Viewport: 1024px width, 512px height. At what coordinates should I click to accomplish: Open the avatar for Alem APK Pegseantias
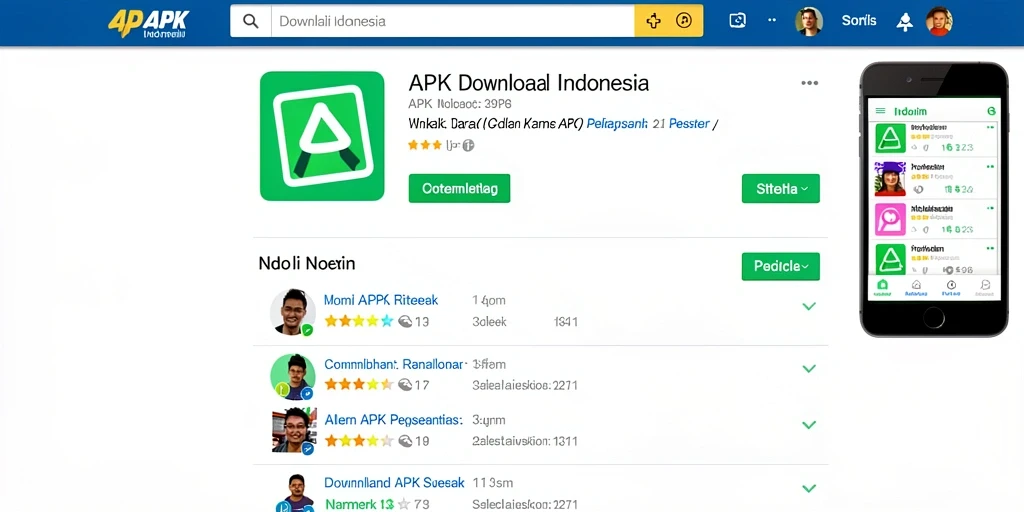pyautogui.click(x=294, y=431)
